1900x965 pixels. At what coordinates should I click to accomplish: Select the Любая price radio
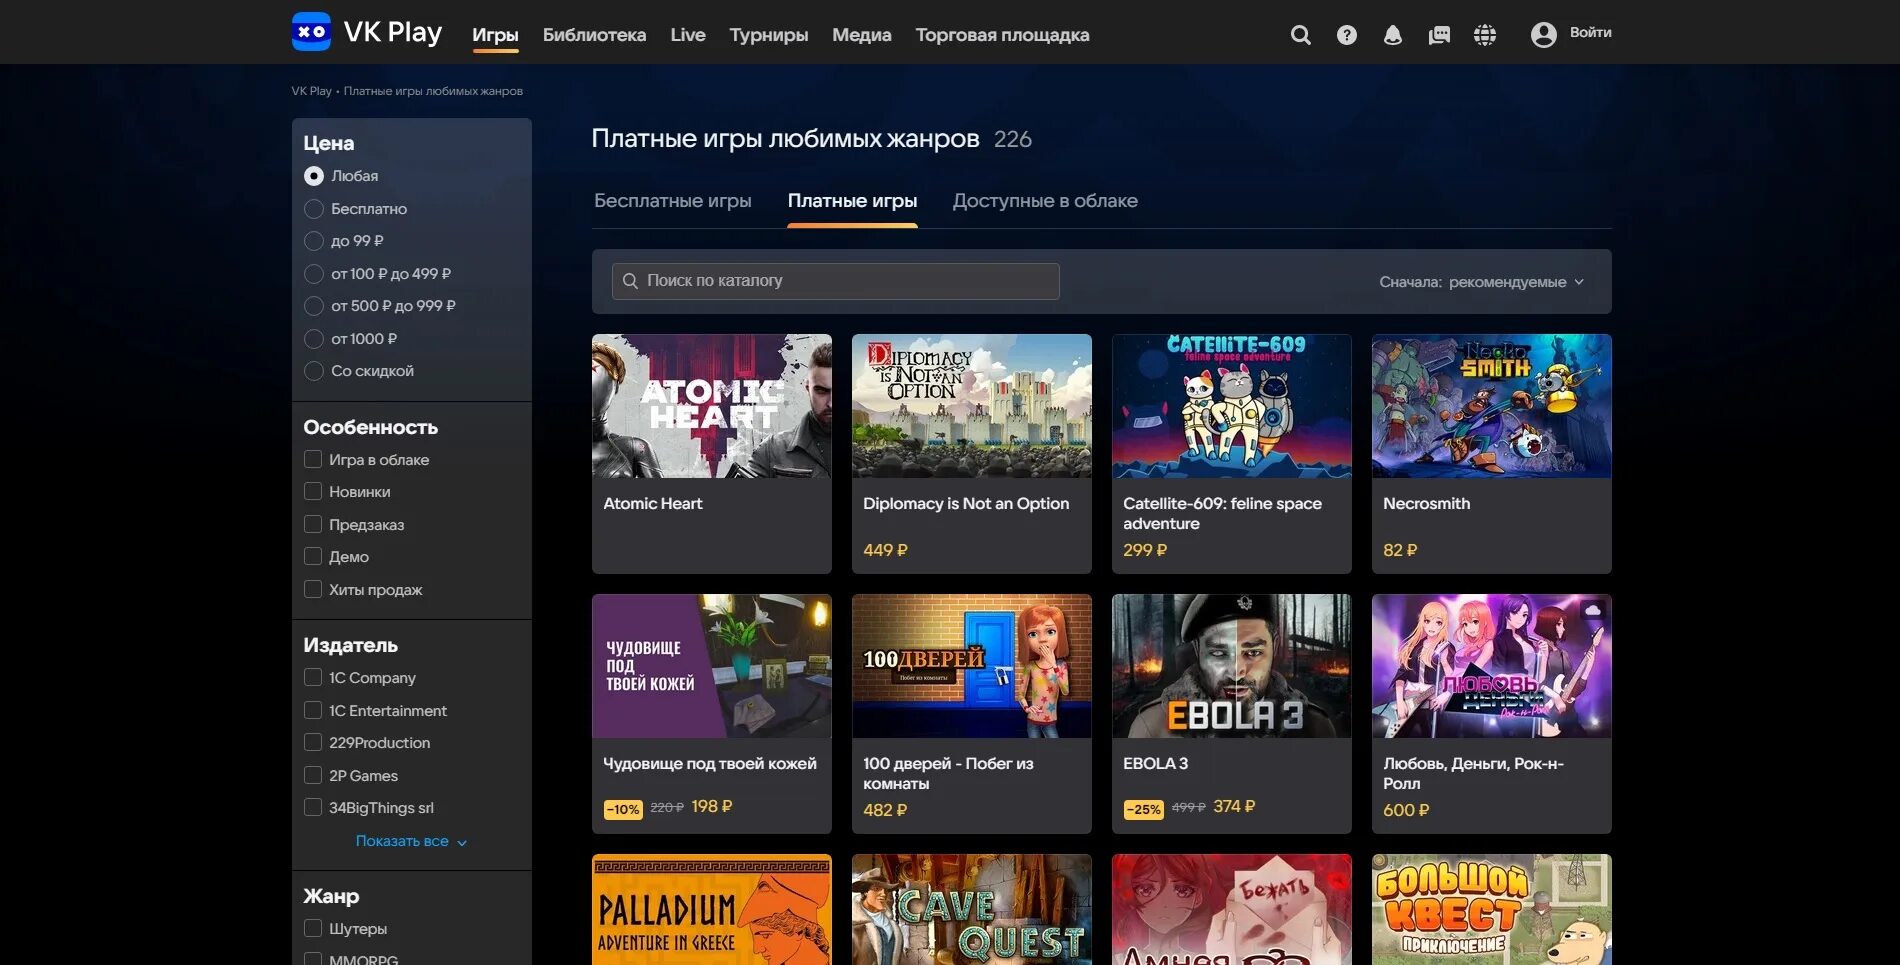click(x=314, y=176)
